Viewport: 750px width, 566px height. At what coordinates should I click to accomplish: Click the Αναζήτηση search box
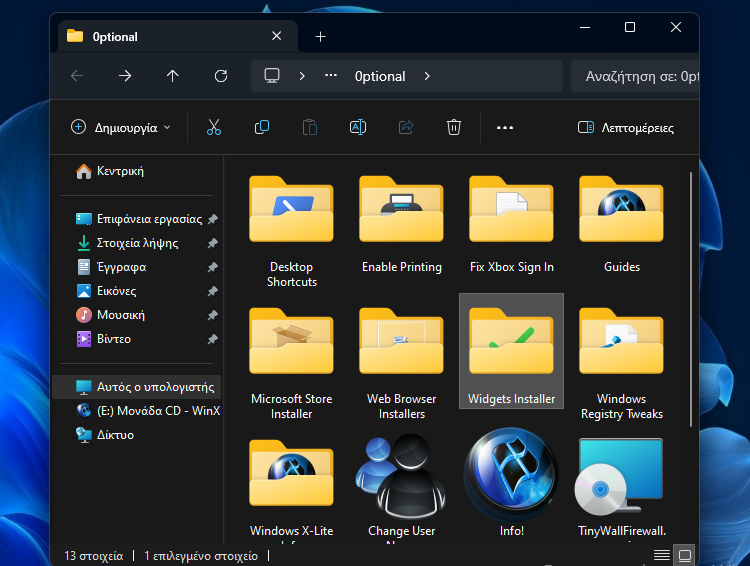coord(635,76)
